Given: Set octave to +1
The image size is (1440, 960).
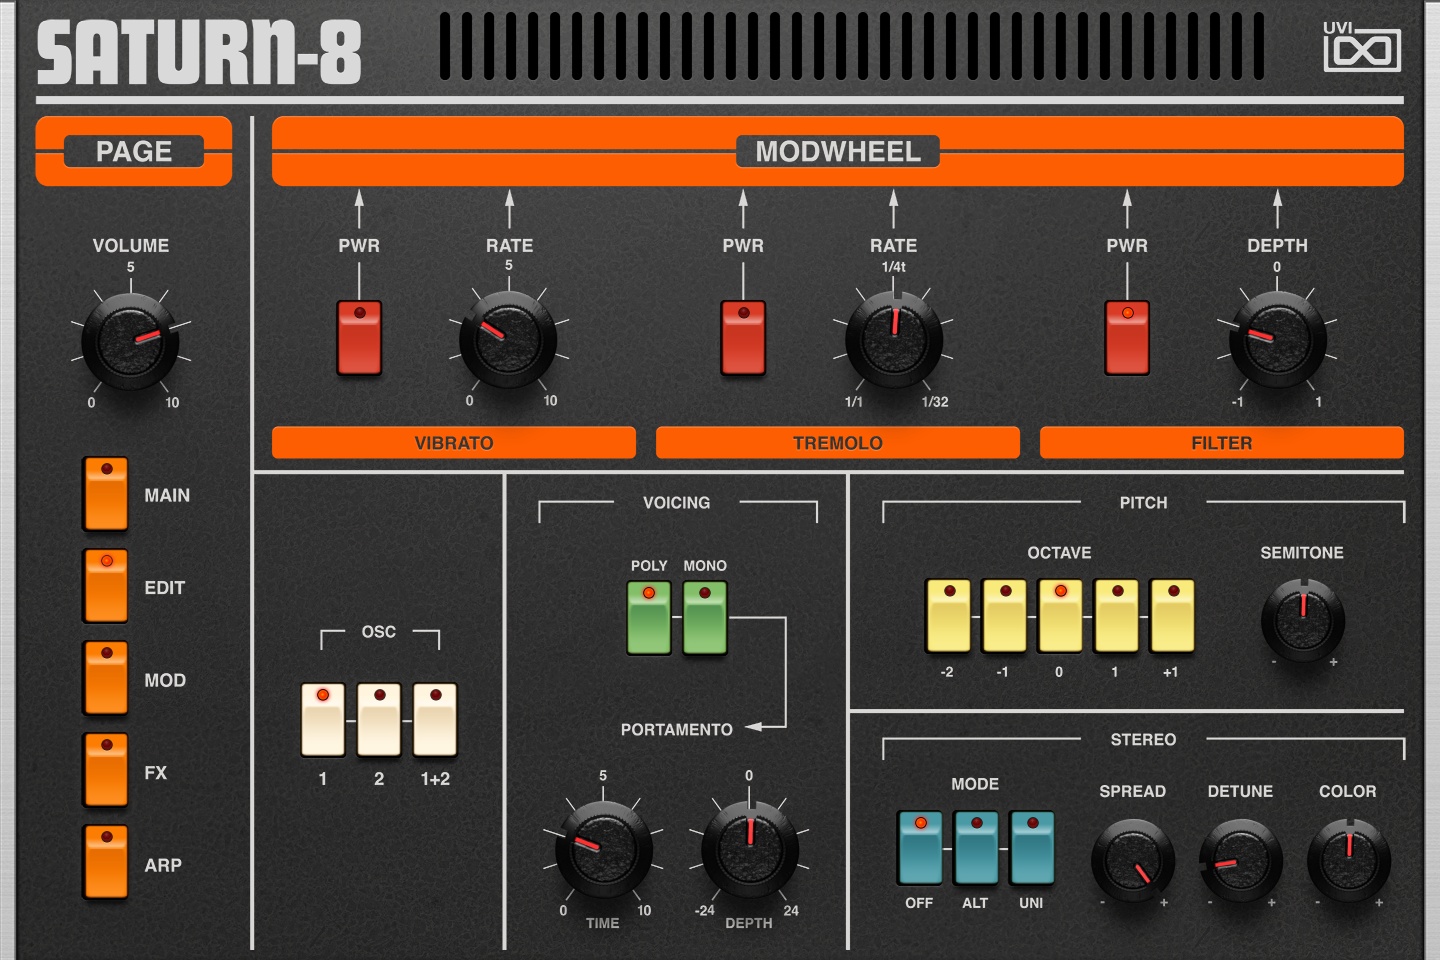Looking at the screenshot, I should point(1173,615).
